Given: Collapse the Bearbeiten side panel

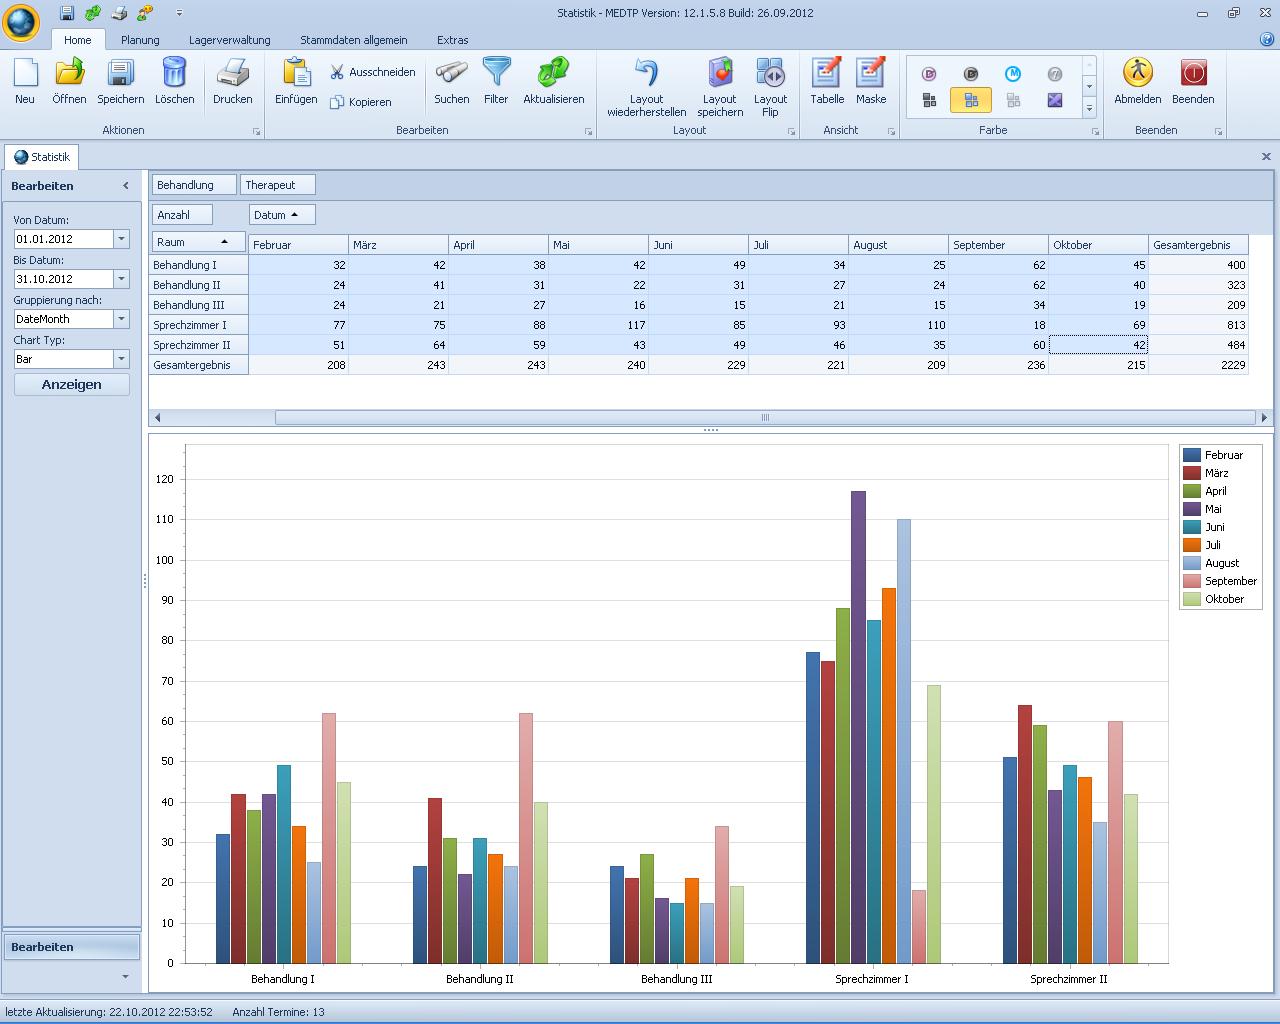Looking at the screenshot, I should (x=126, y=186).
